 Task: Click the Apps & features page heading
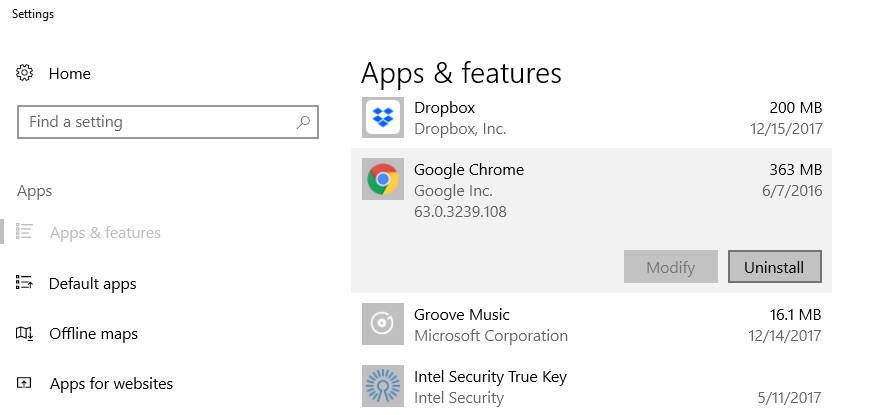click(461, 73)
